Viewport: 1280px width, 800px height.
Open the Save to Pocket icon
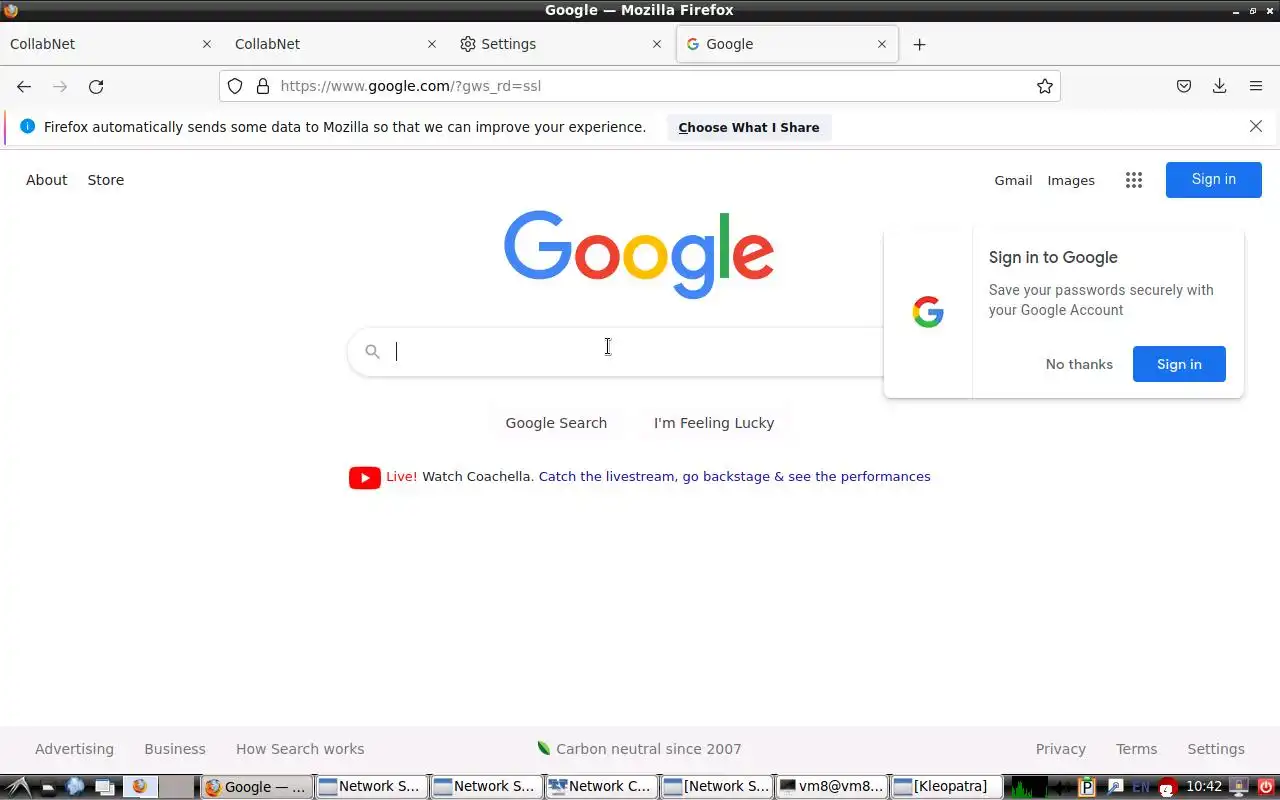[1184, 86]
